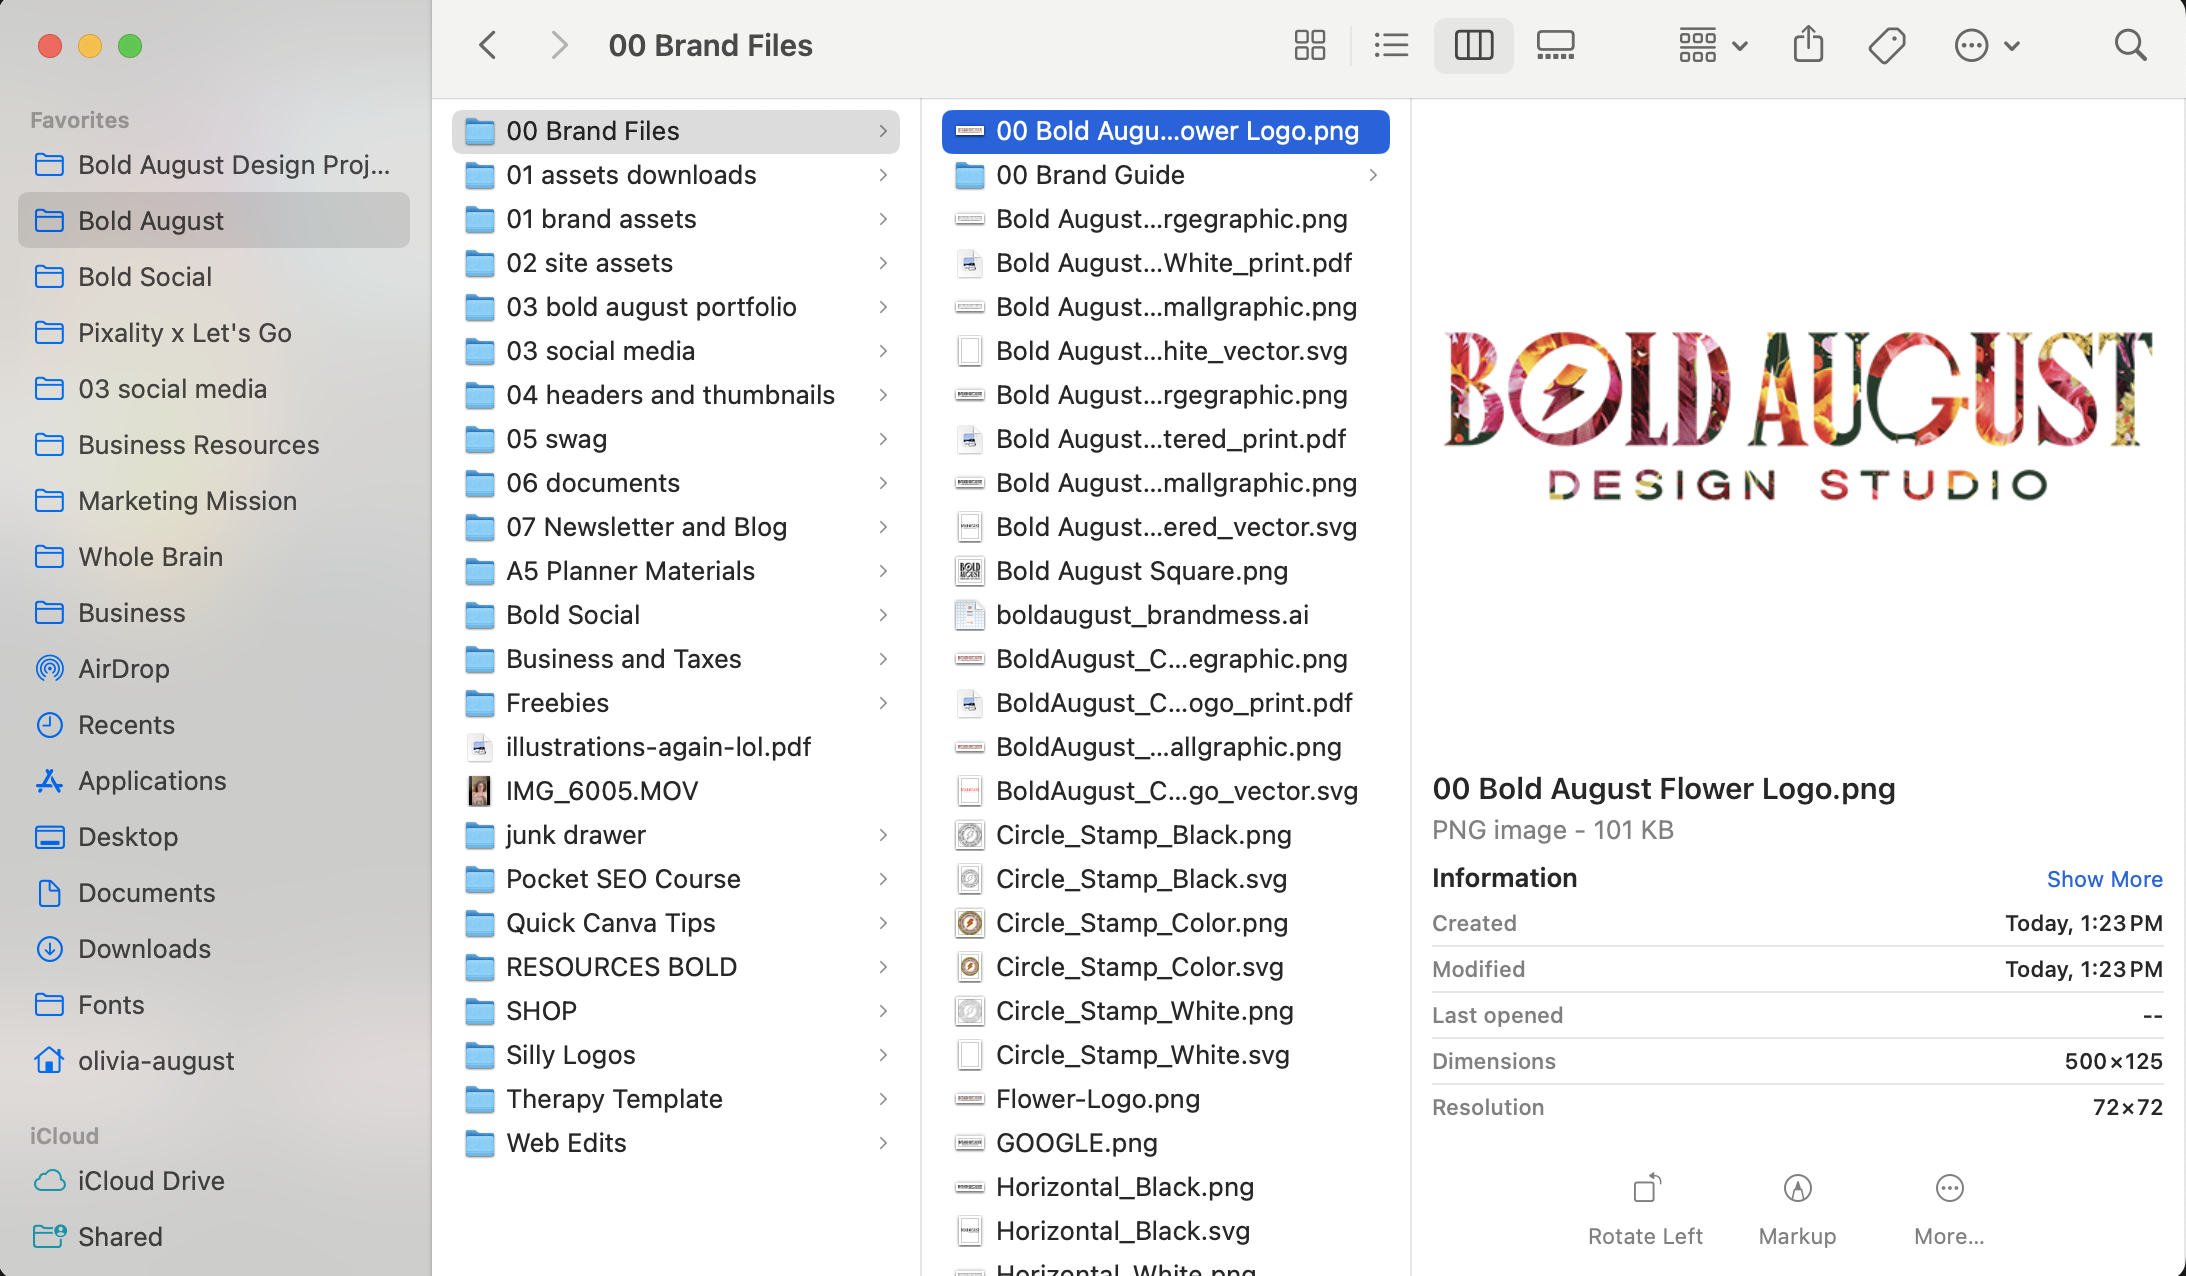Viewport: 2186px width, 1276px height.
Task: Expand the 00 Brand Guide folder chevron
Action: click(x=1373, y=175)
